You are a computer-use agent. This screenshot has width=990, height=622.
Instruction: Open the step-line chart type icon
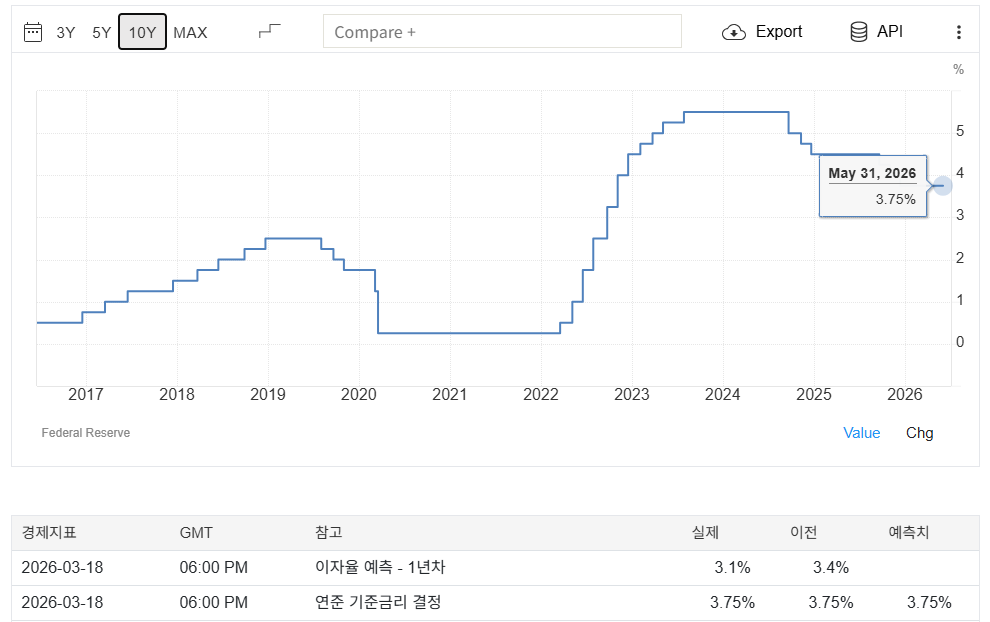270,30
